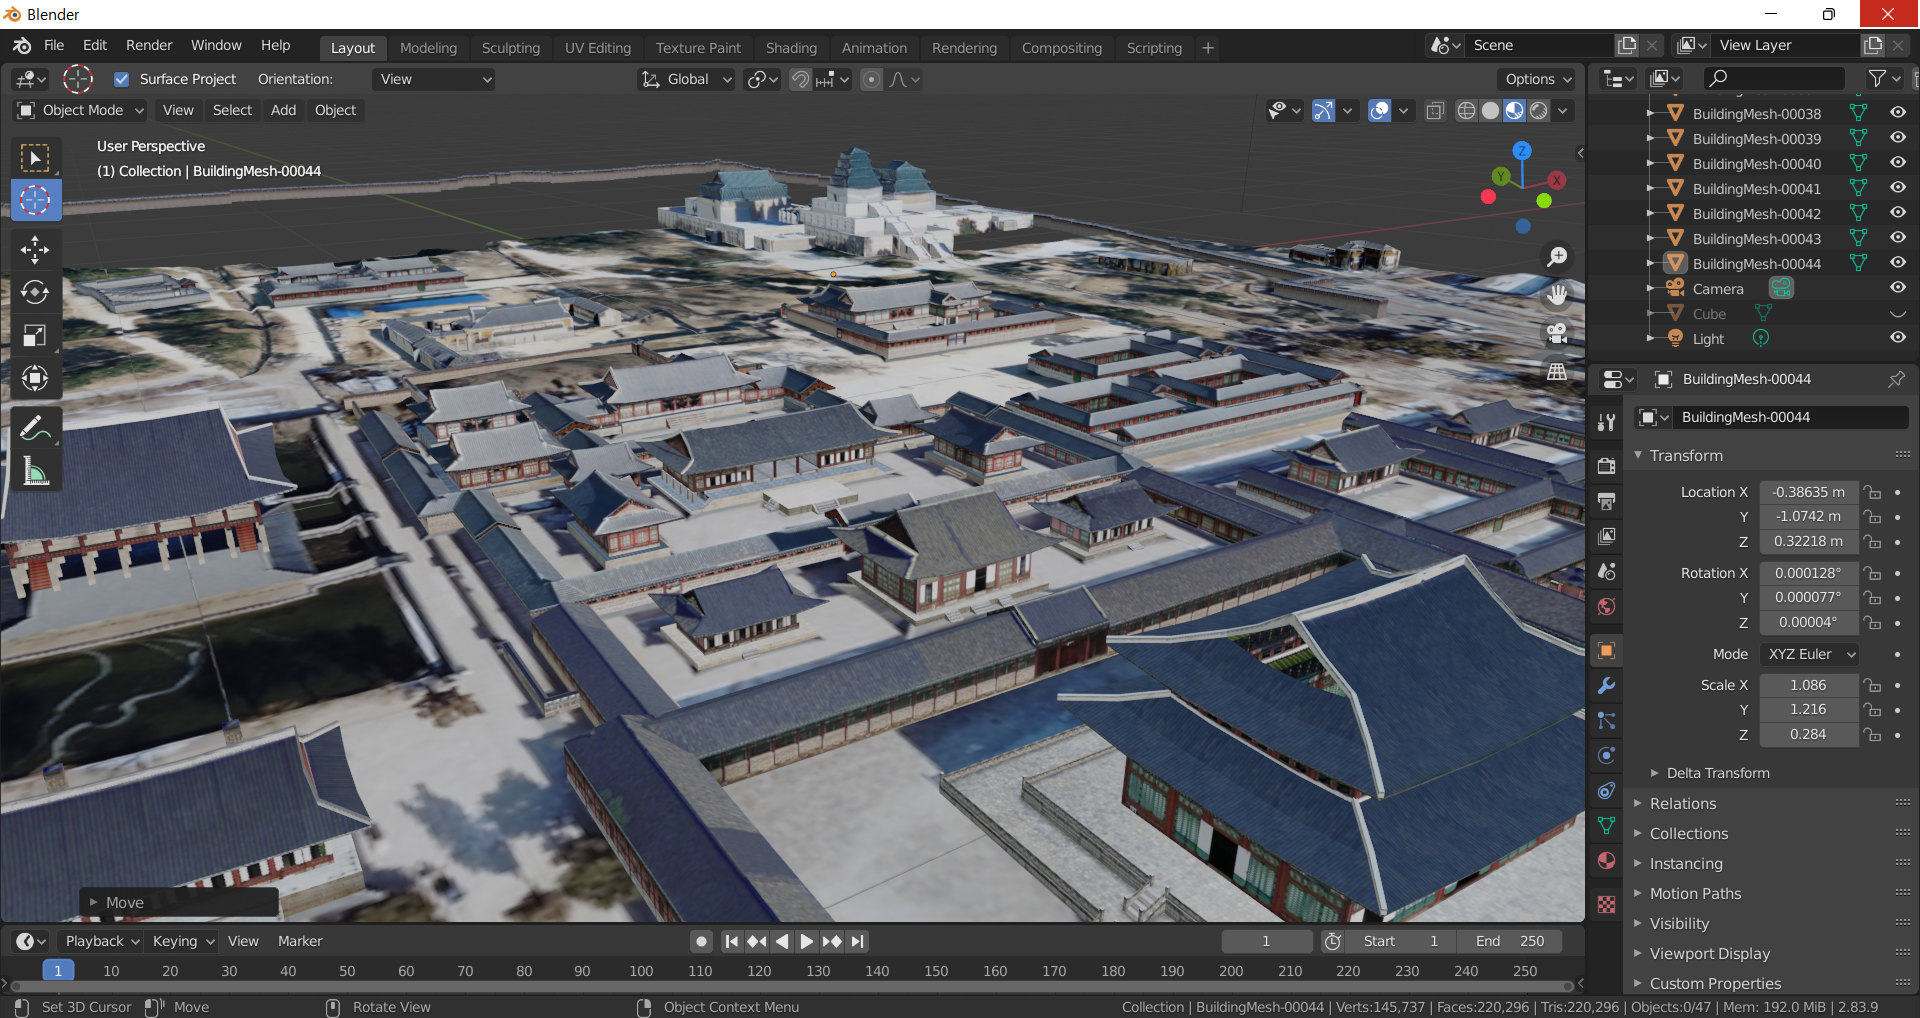Open the Render properties tab

(x=1606, y=466)
